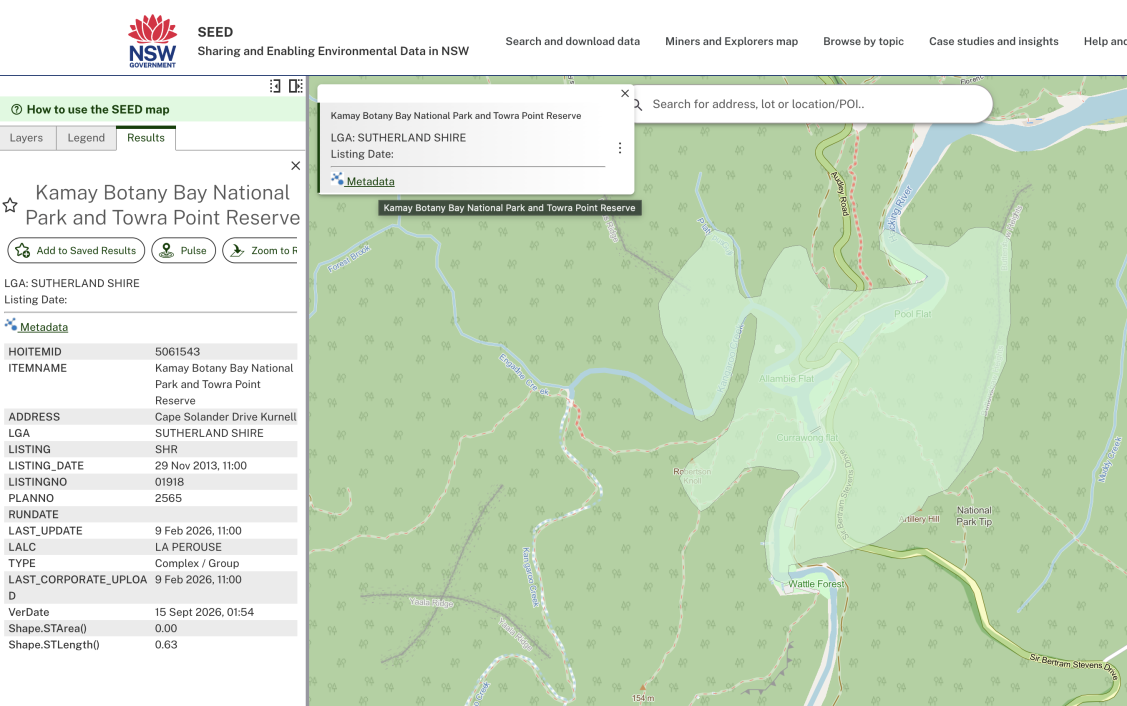The height and width of the screenshot is (706, 1127).
Task: Click the LGA value SUTHERLAND SHIRE in the table
Action: point(209,434)
